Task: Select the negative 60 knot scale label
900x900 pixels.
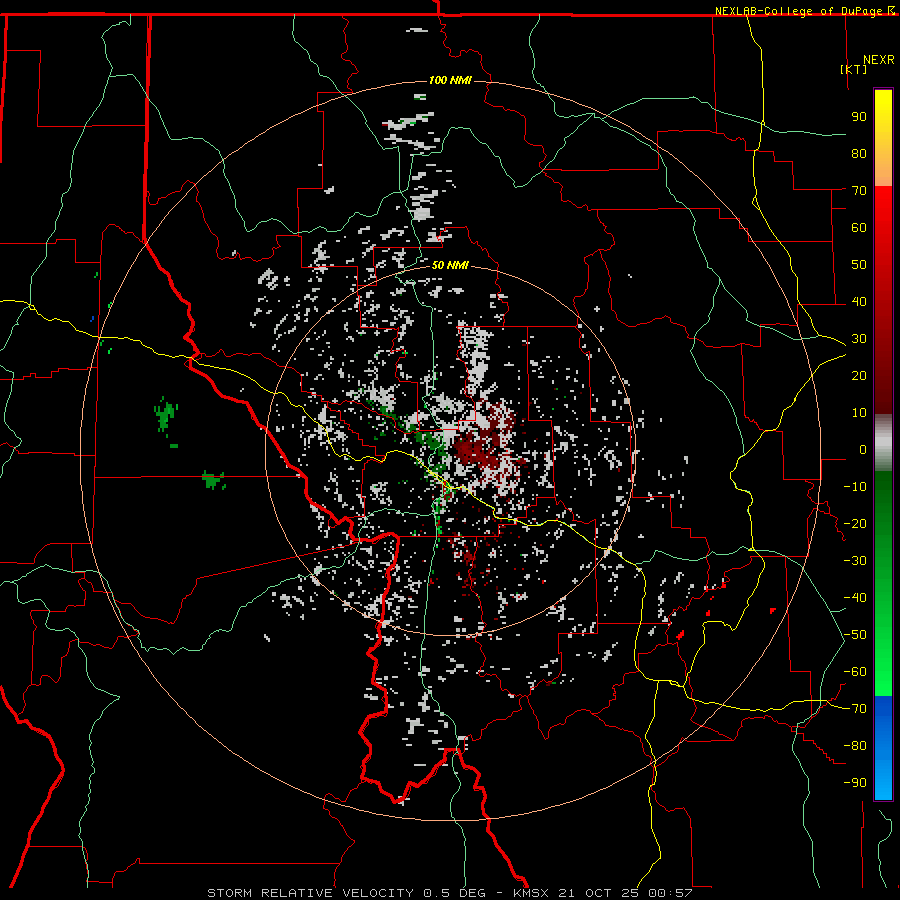Action: (855, 672)
